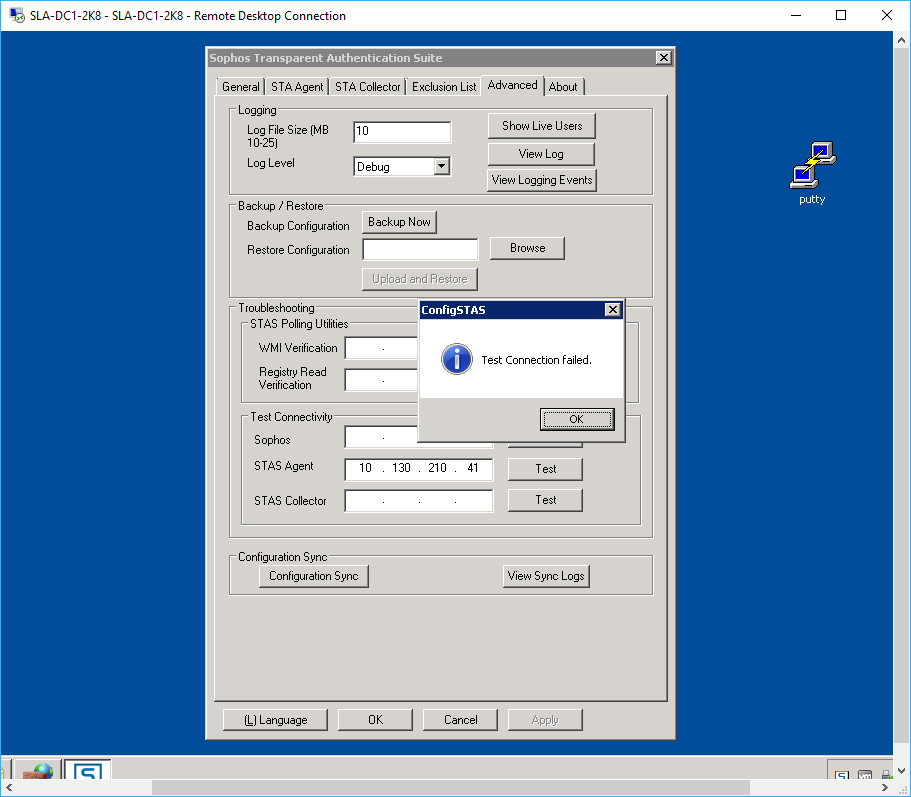The height and width of the screenshot is (797, 911).
Task: Open the Exclusion List tab
Action: tap(444, 87)
